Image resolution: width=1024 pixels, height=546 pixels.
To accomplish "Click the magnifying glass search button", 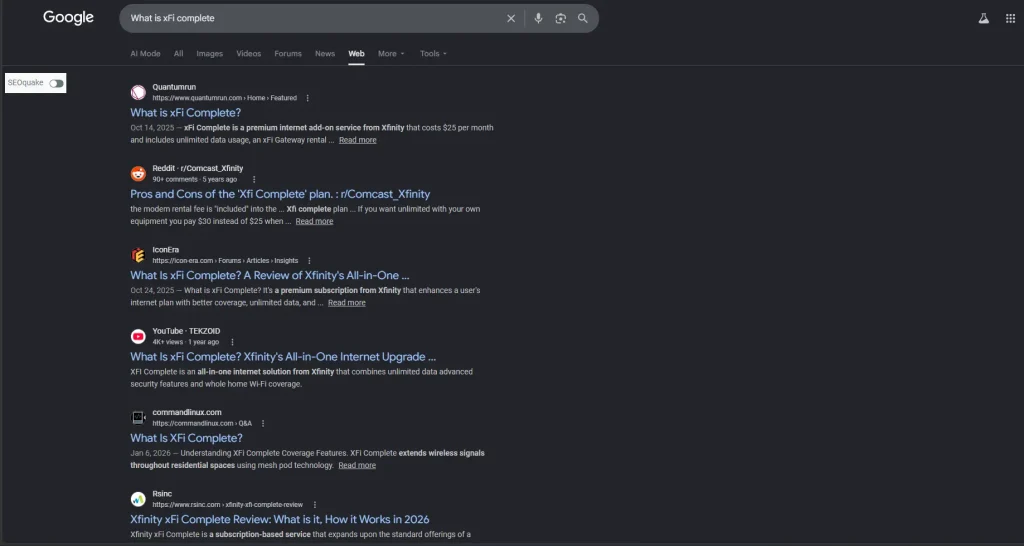I will [583, 18].
